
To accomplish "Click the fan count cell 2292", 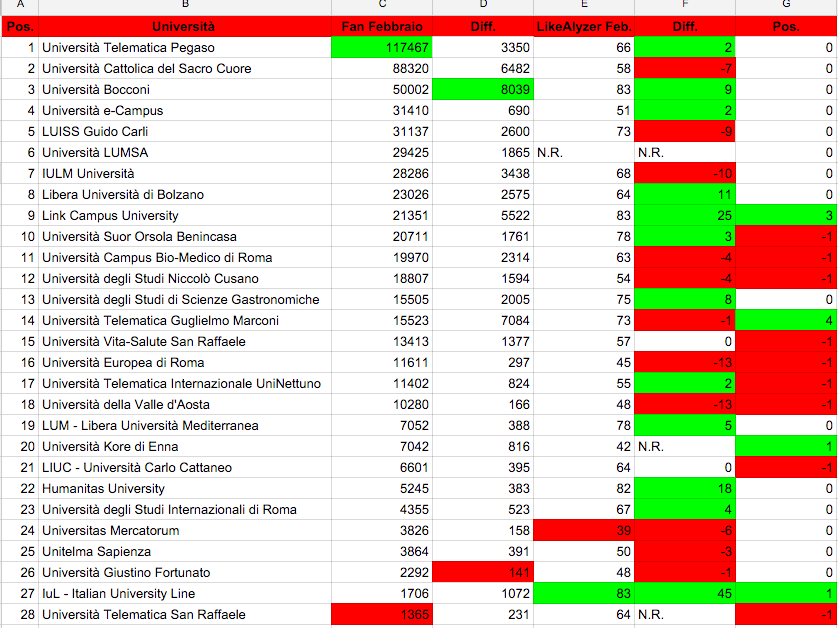I will tap(382, 572).
